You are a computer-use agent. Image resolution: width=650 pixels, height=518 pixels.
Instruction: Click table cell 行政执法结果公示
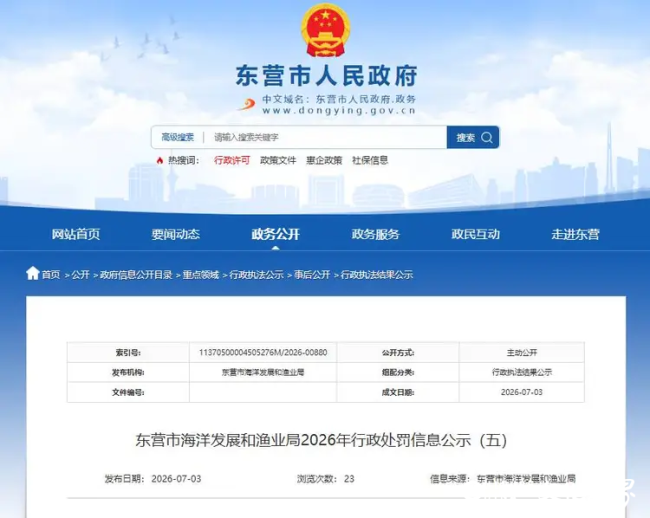click(x=521, y=372)
